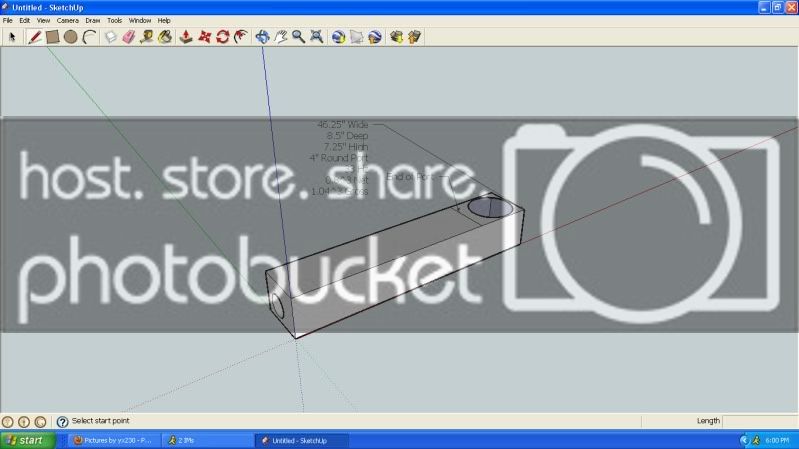Select the Offset tool

coord(241,37)
